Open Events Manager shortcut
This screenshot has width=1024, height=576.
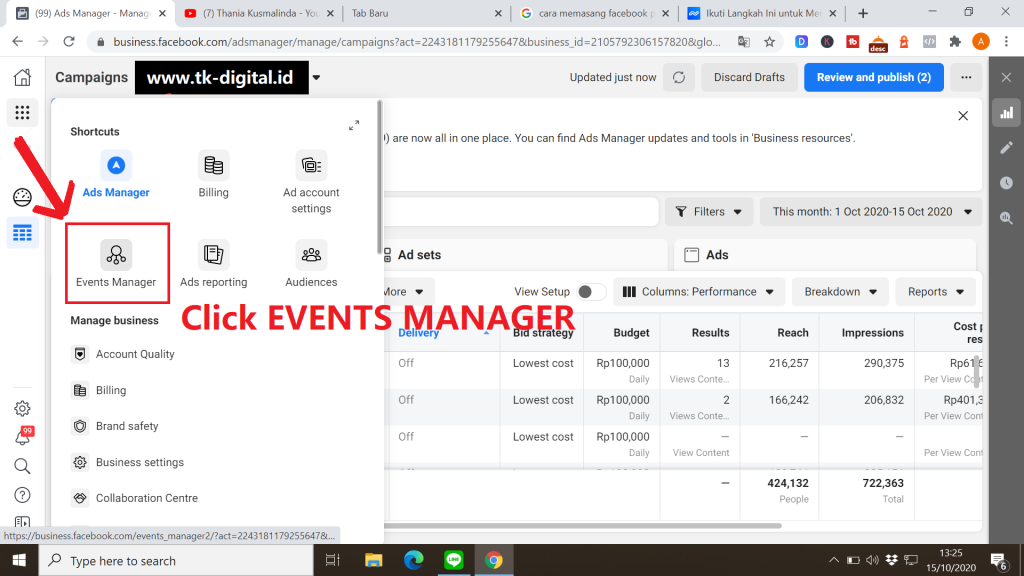click(x=116, y=263)
